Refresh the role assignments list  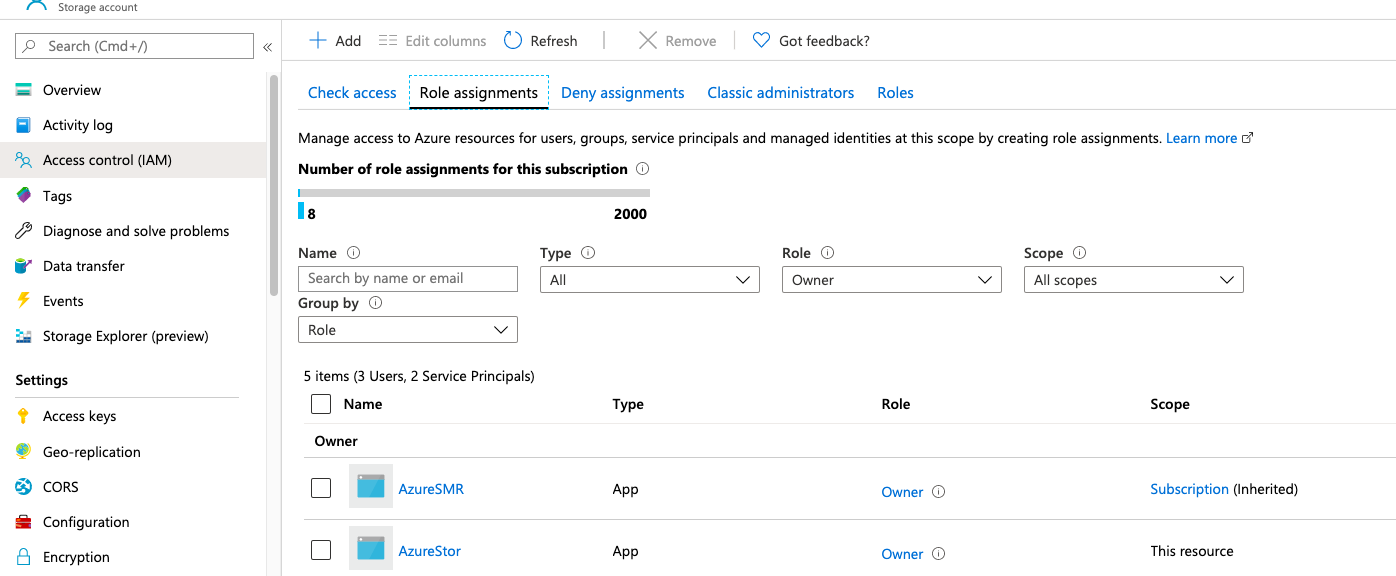tap(540, 40)
